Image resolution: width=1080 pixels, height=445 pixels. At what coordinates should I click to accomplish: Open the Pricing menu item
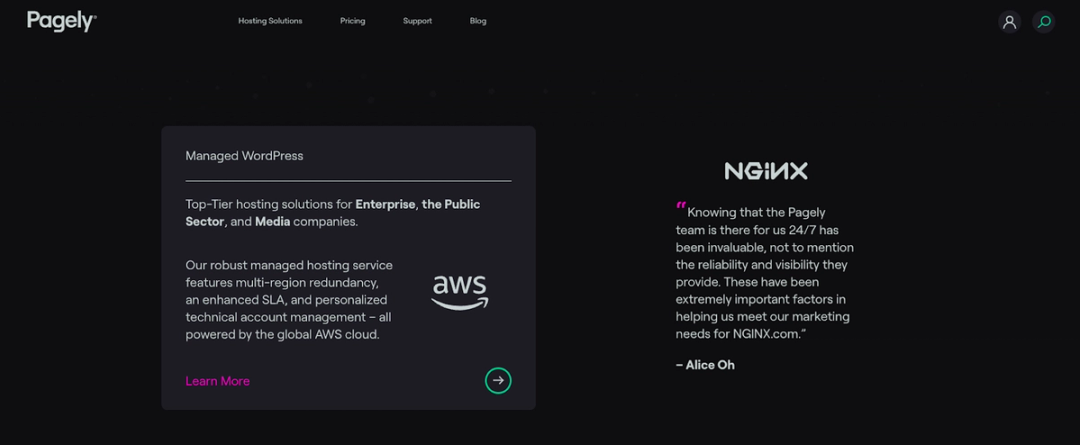(353, 21)
